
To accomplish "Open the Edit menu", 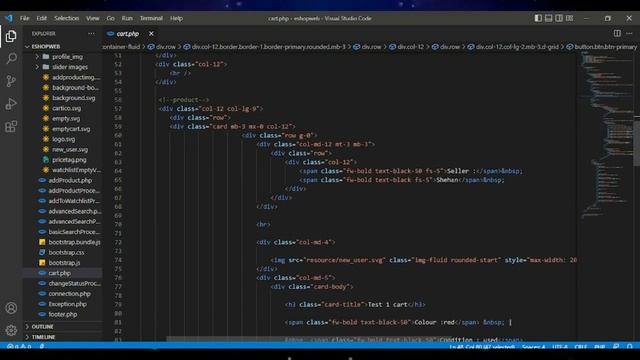I will click(x=42, y=18).
